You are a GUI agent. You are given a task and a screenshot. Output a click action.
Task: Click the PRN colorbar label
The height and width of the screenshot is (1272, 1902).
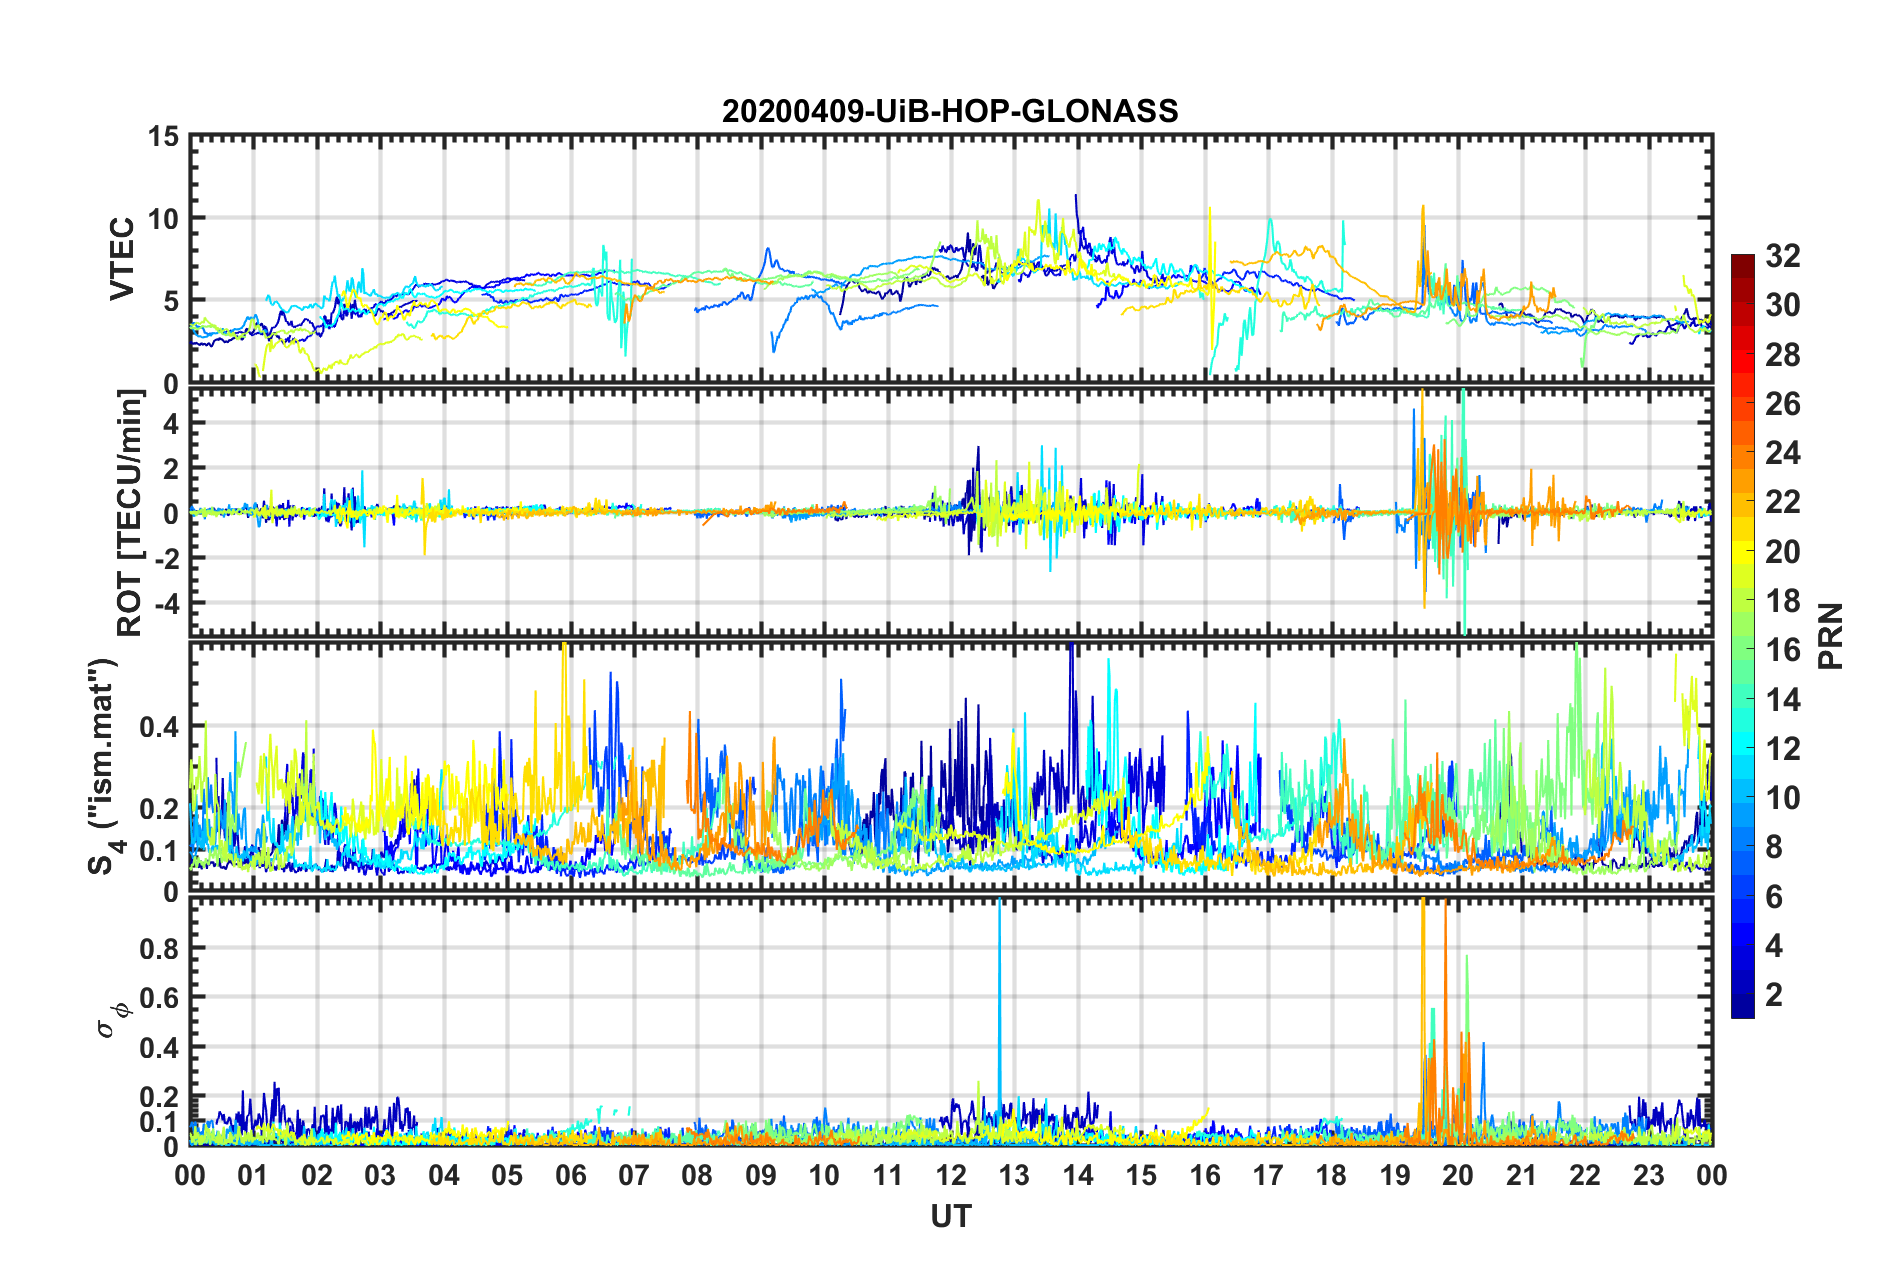(1831, 636)
